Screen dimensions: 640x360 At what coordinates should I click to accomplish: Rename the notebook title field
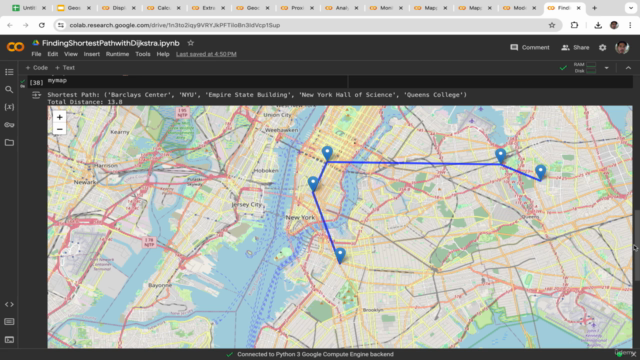111,43
